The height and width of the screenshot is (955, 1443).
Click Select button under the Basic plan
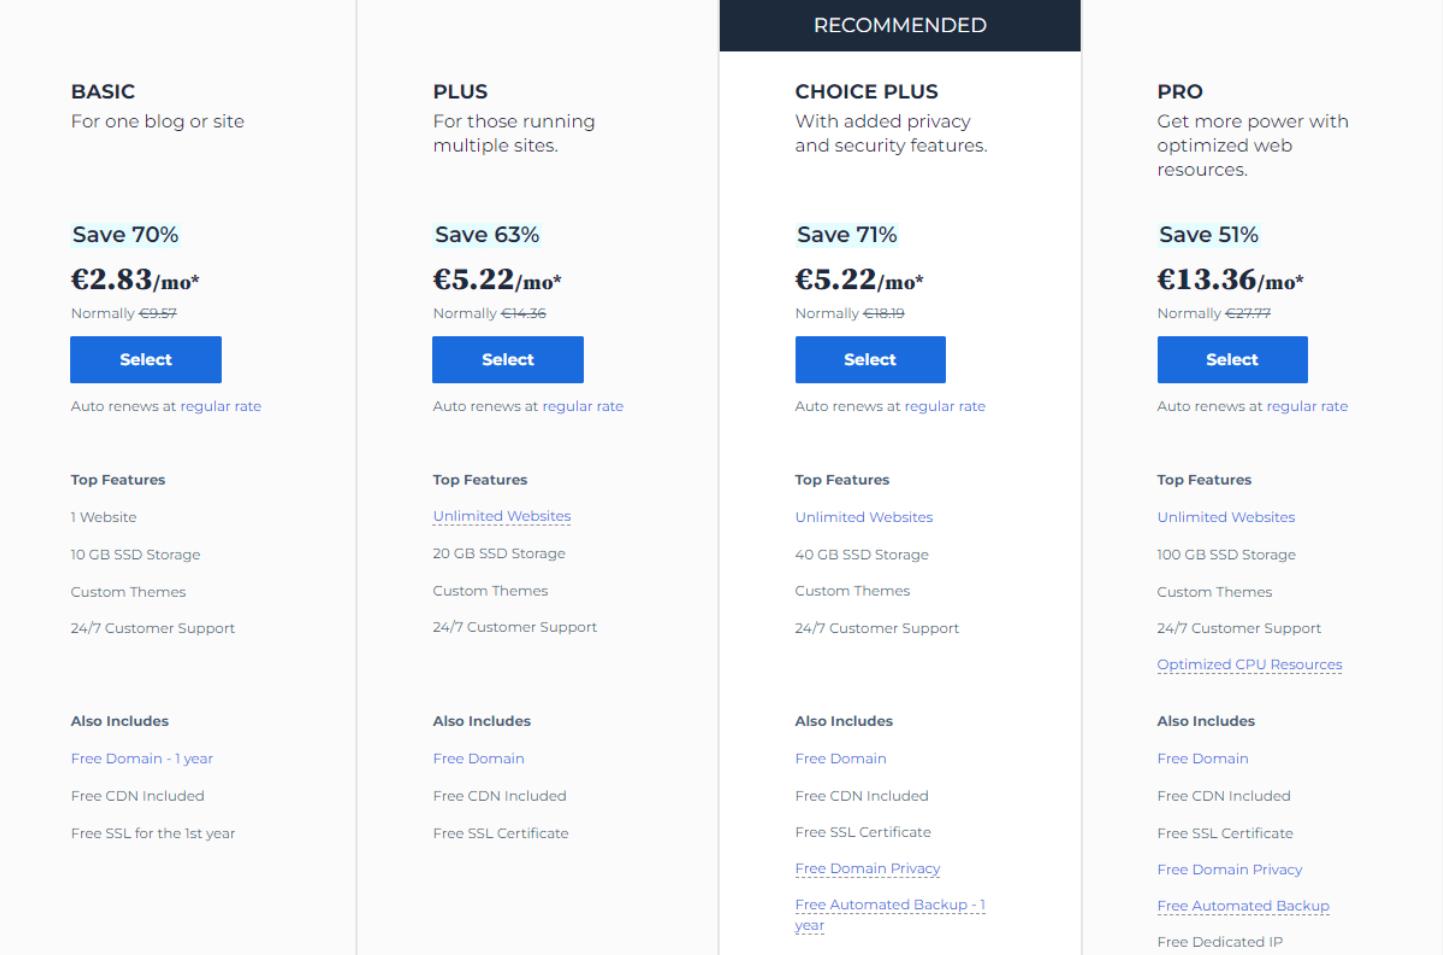pyautogui.click(x=145, y=359)
